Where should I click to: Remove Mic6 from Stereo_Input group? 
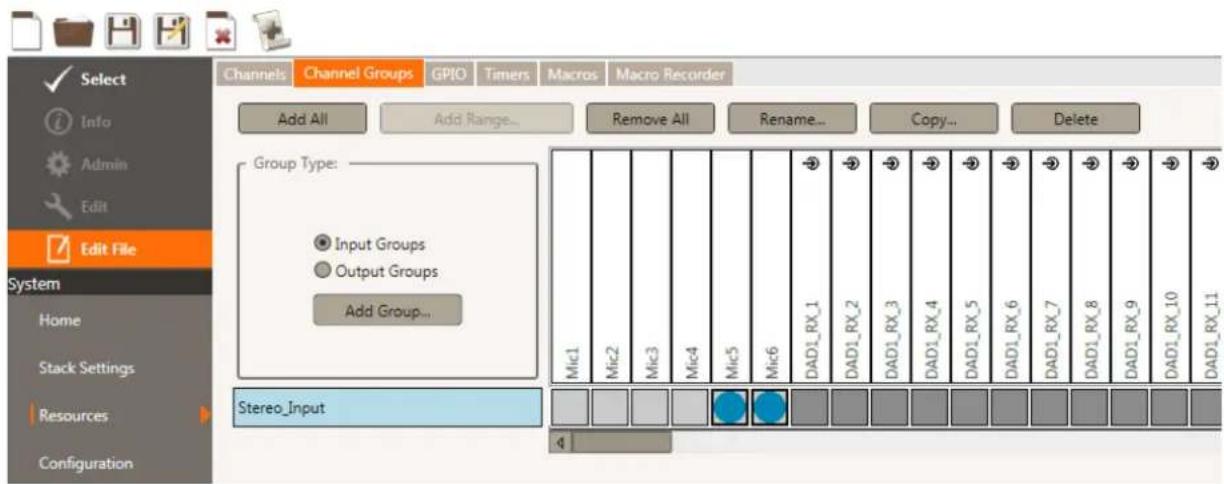(x=771, y=409)
